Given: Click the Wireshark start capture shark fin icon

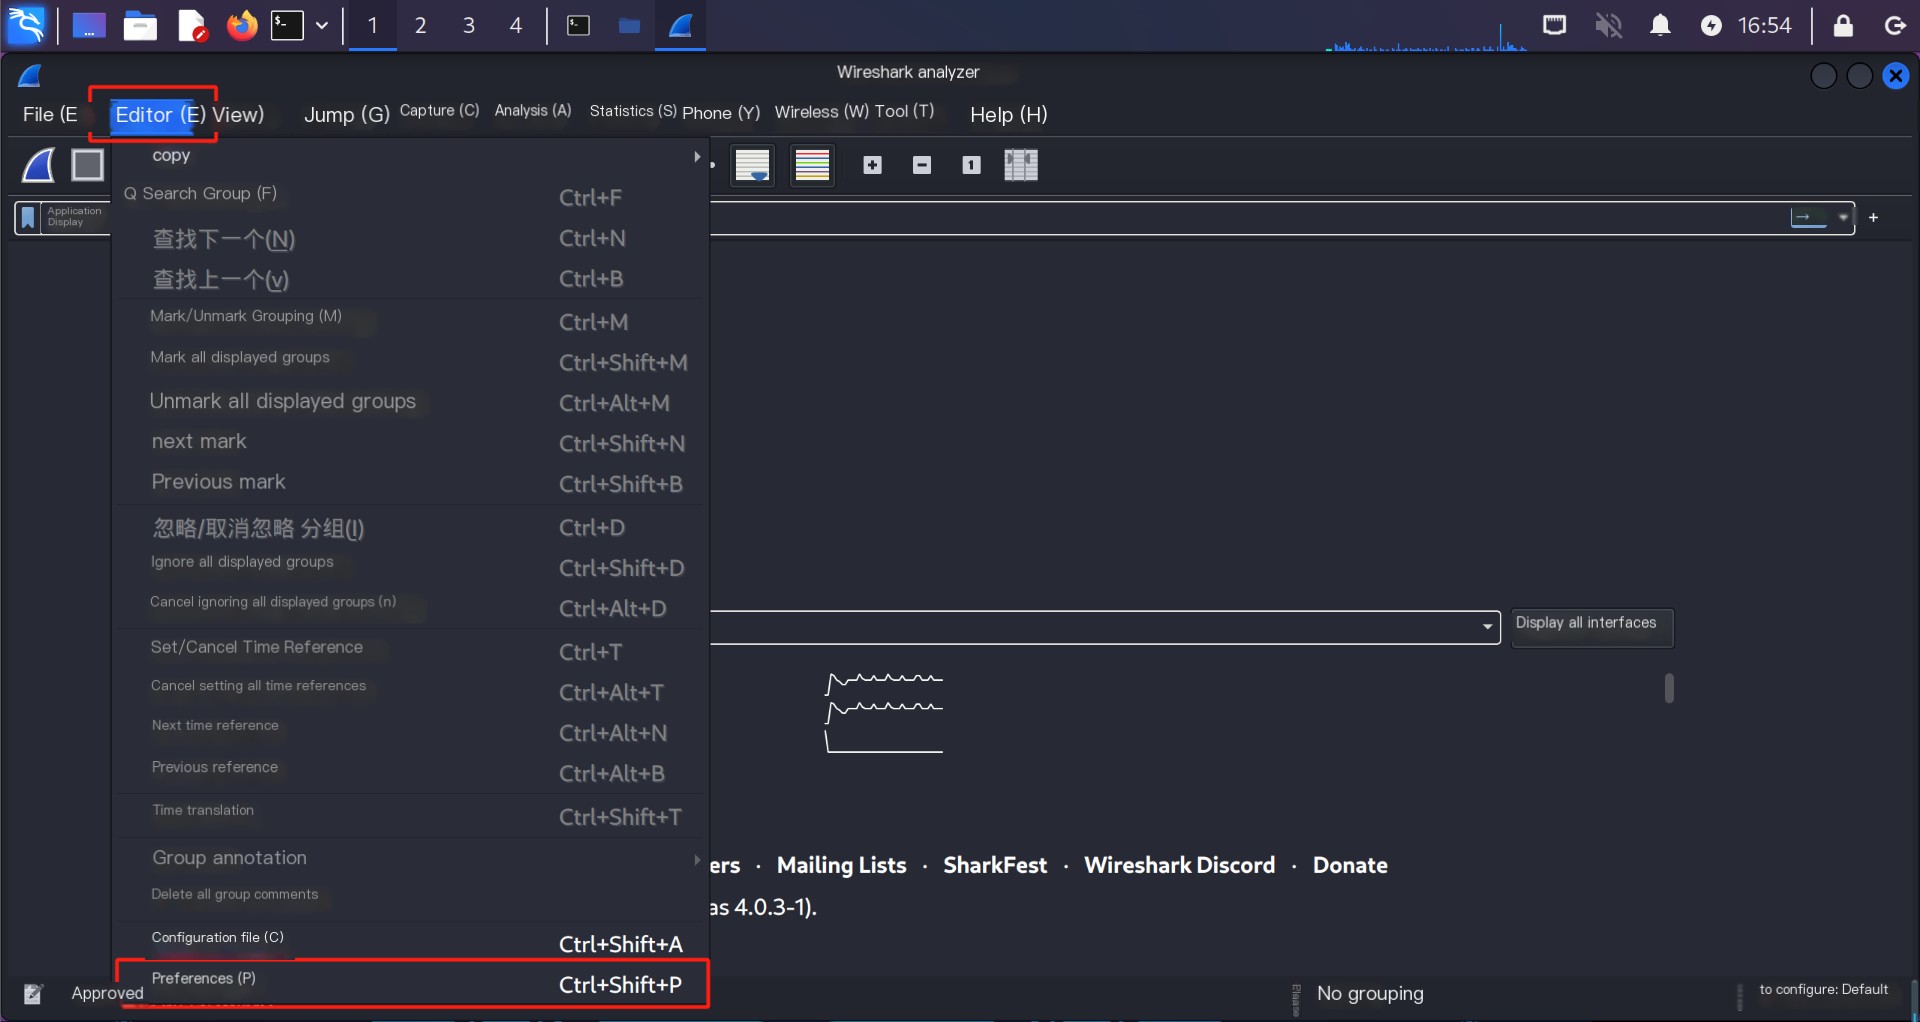Looking at the screenshot, I should (x=39, y=165).
